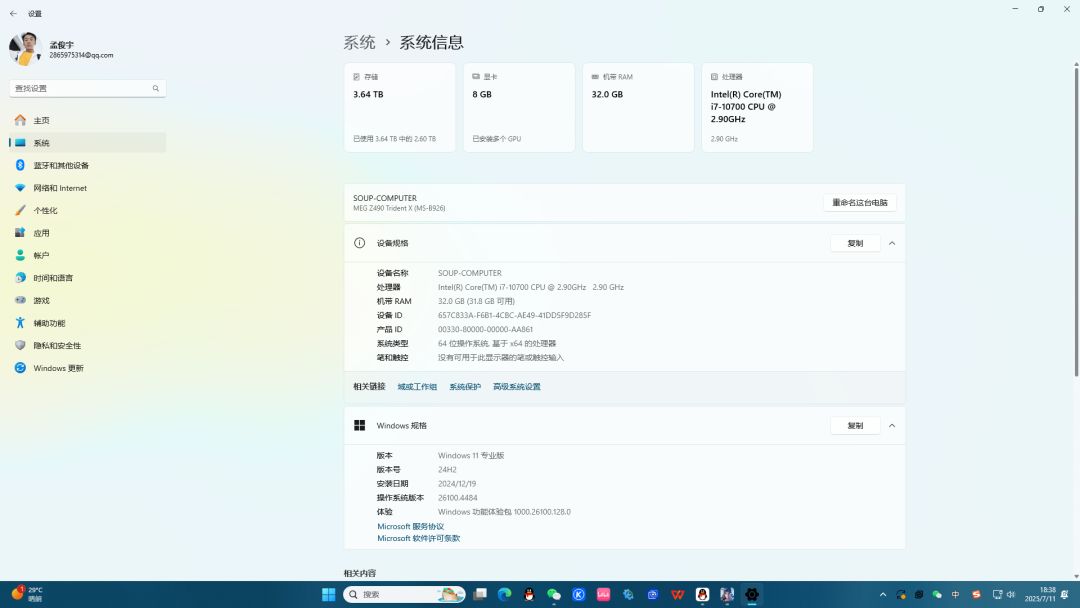This screenshot has height=608, width=1080.
Task: Collapse the 设备规格 section chevron
Action: (892, 243)
